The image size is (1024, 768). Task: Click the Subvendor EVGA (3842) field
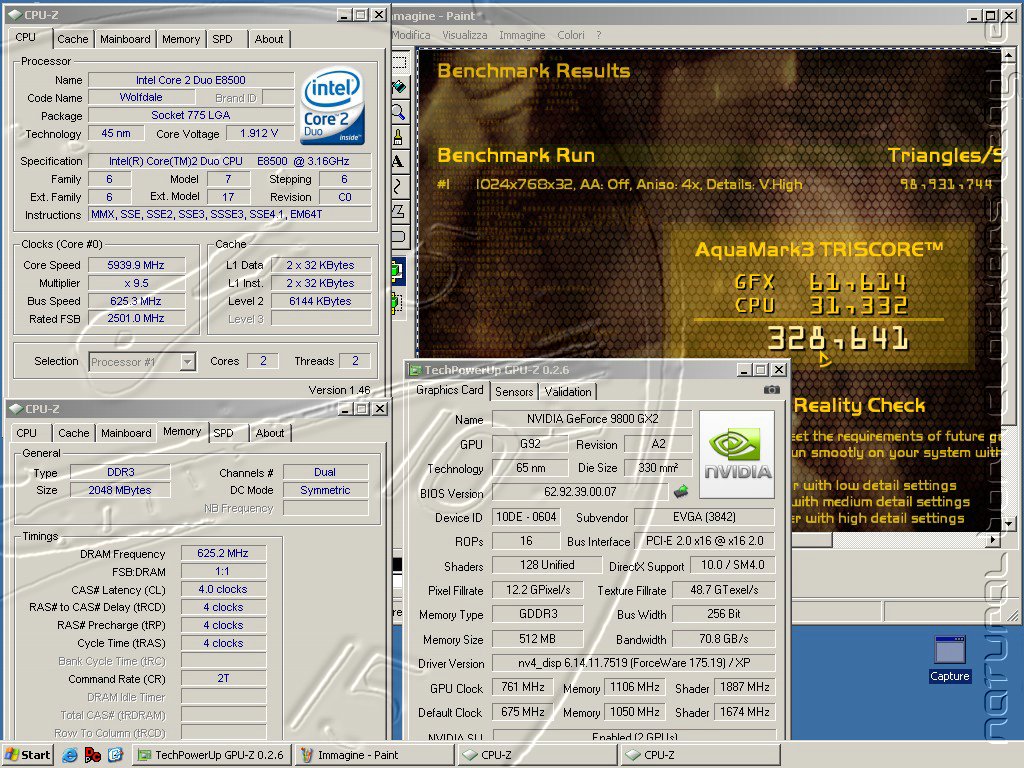(704, 517)
